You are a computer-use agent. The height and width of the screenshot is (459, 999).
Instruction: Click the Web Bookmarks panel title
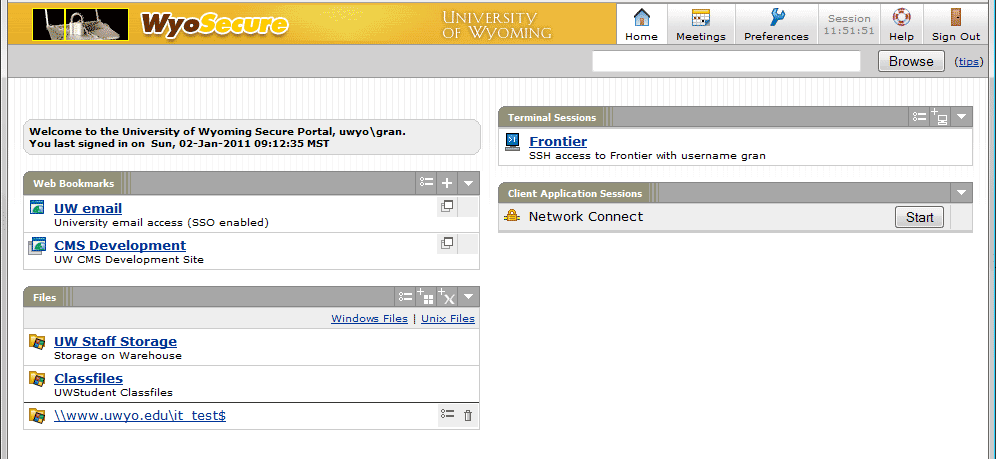tap(74, 184)
